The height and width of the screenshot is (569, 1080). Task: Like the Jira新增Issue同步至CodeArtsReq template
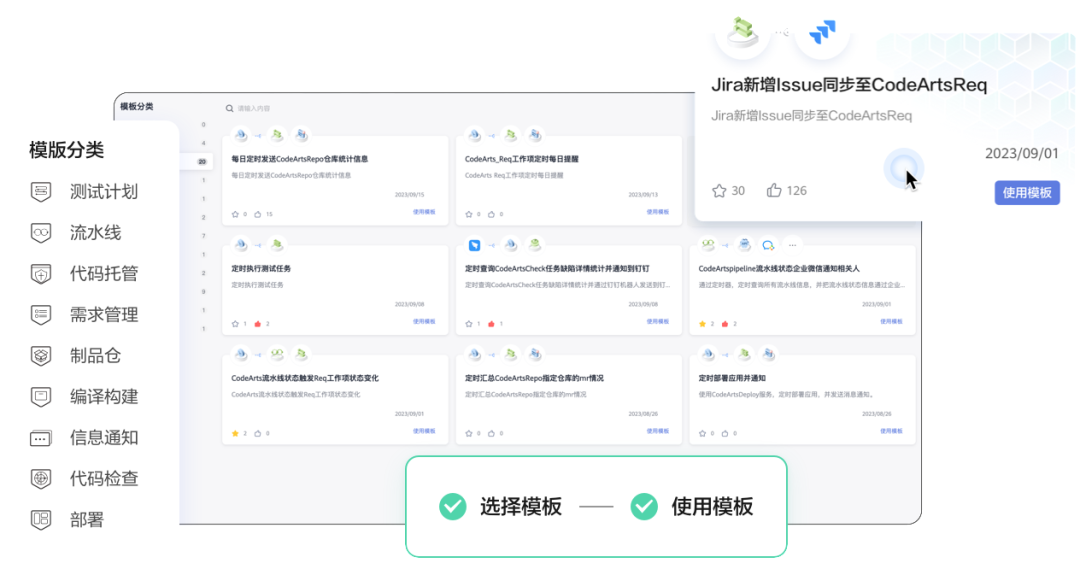pyautogui.click(x=774, y=191)
